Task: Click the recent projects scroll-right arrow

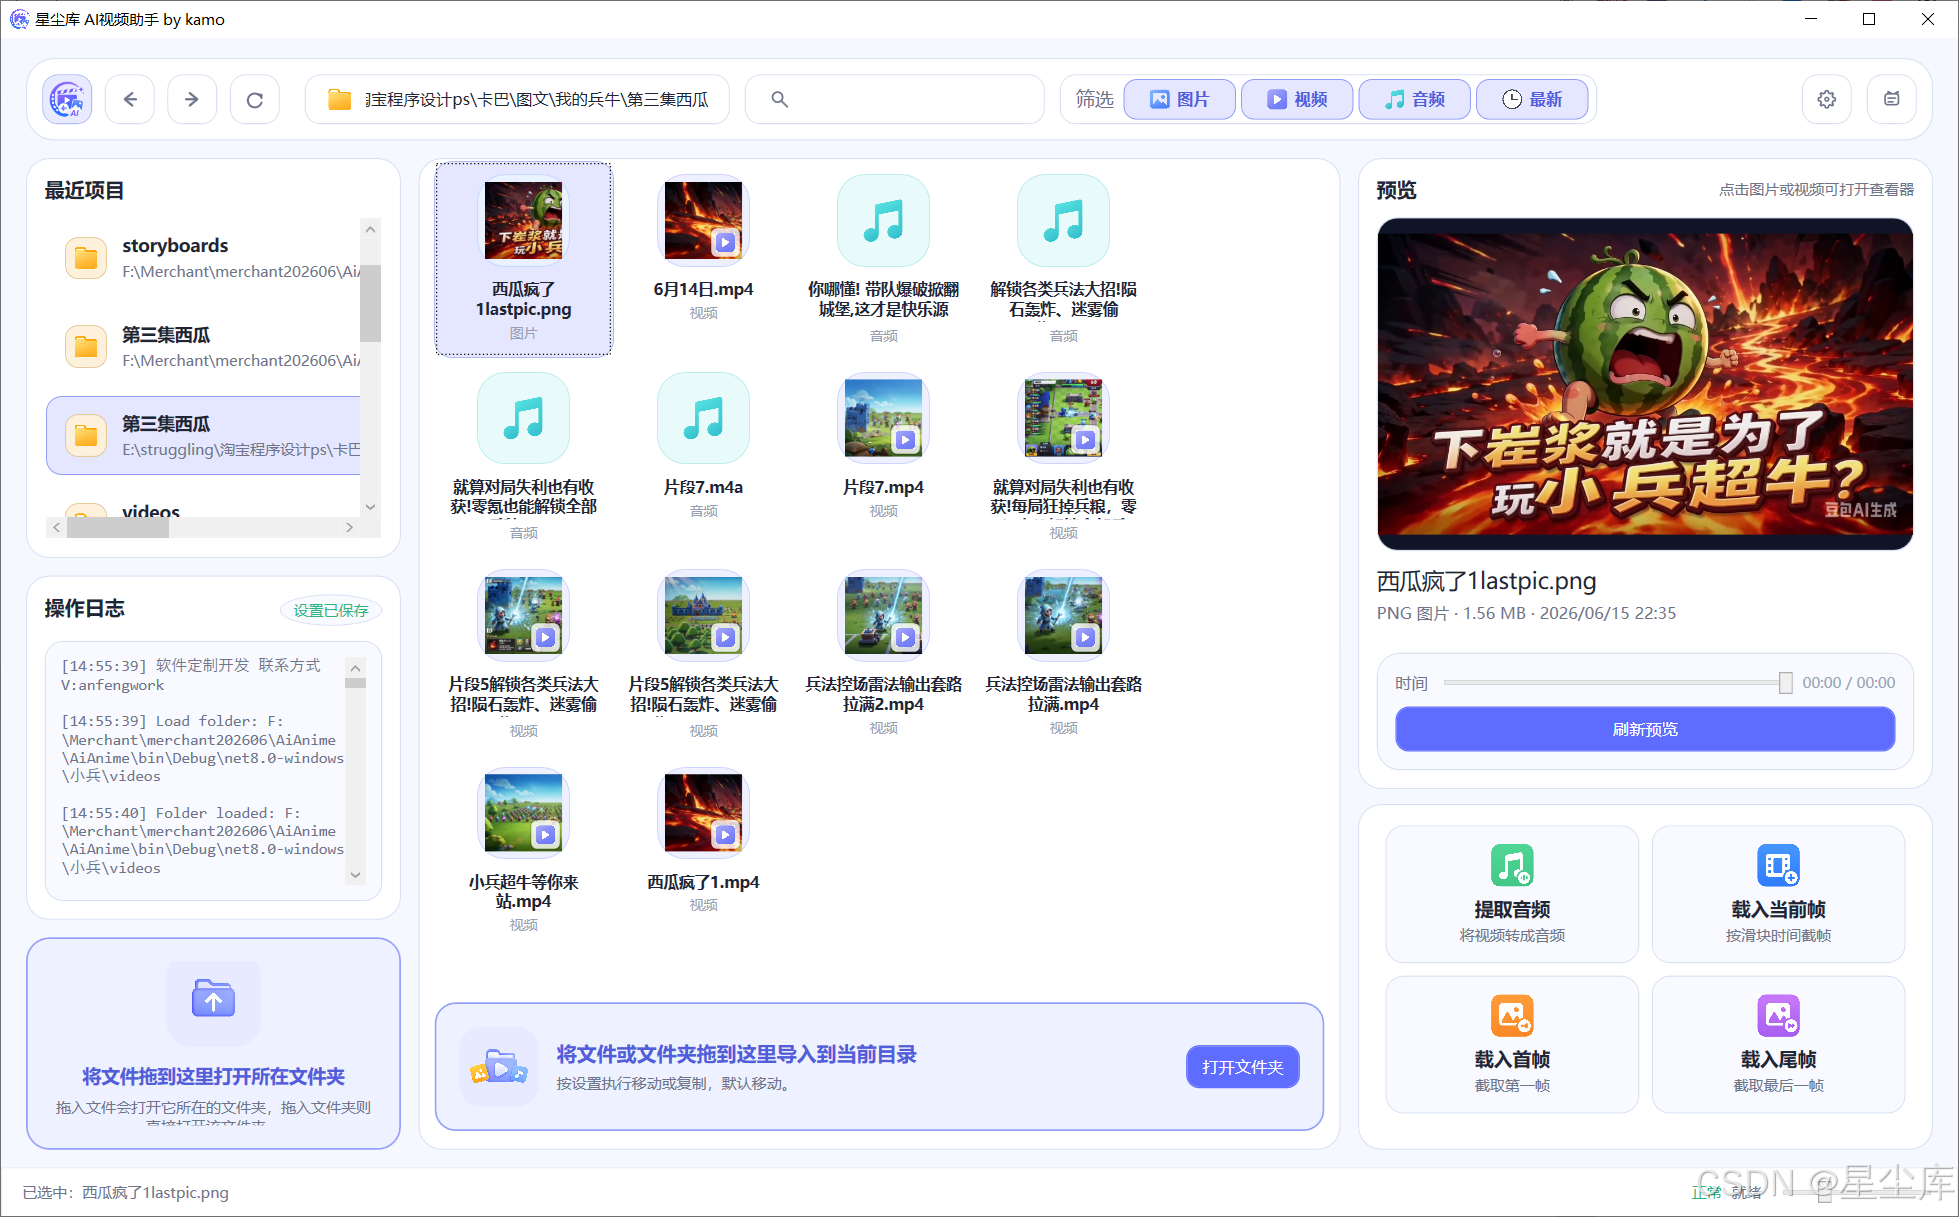Action: click(349, 527)
